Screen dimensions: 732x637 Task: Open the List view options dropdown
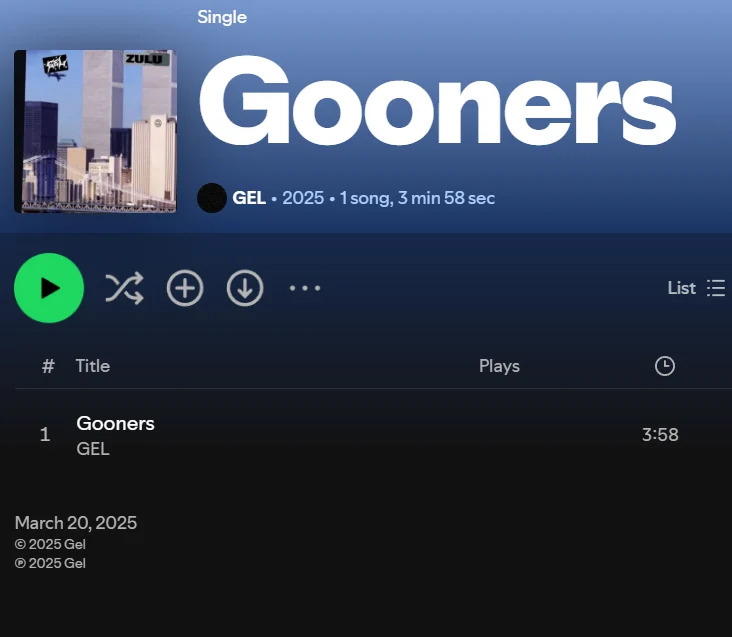click(x=696, y=288)
